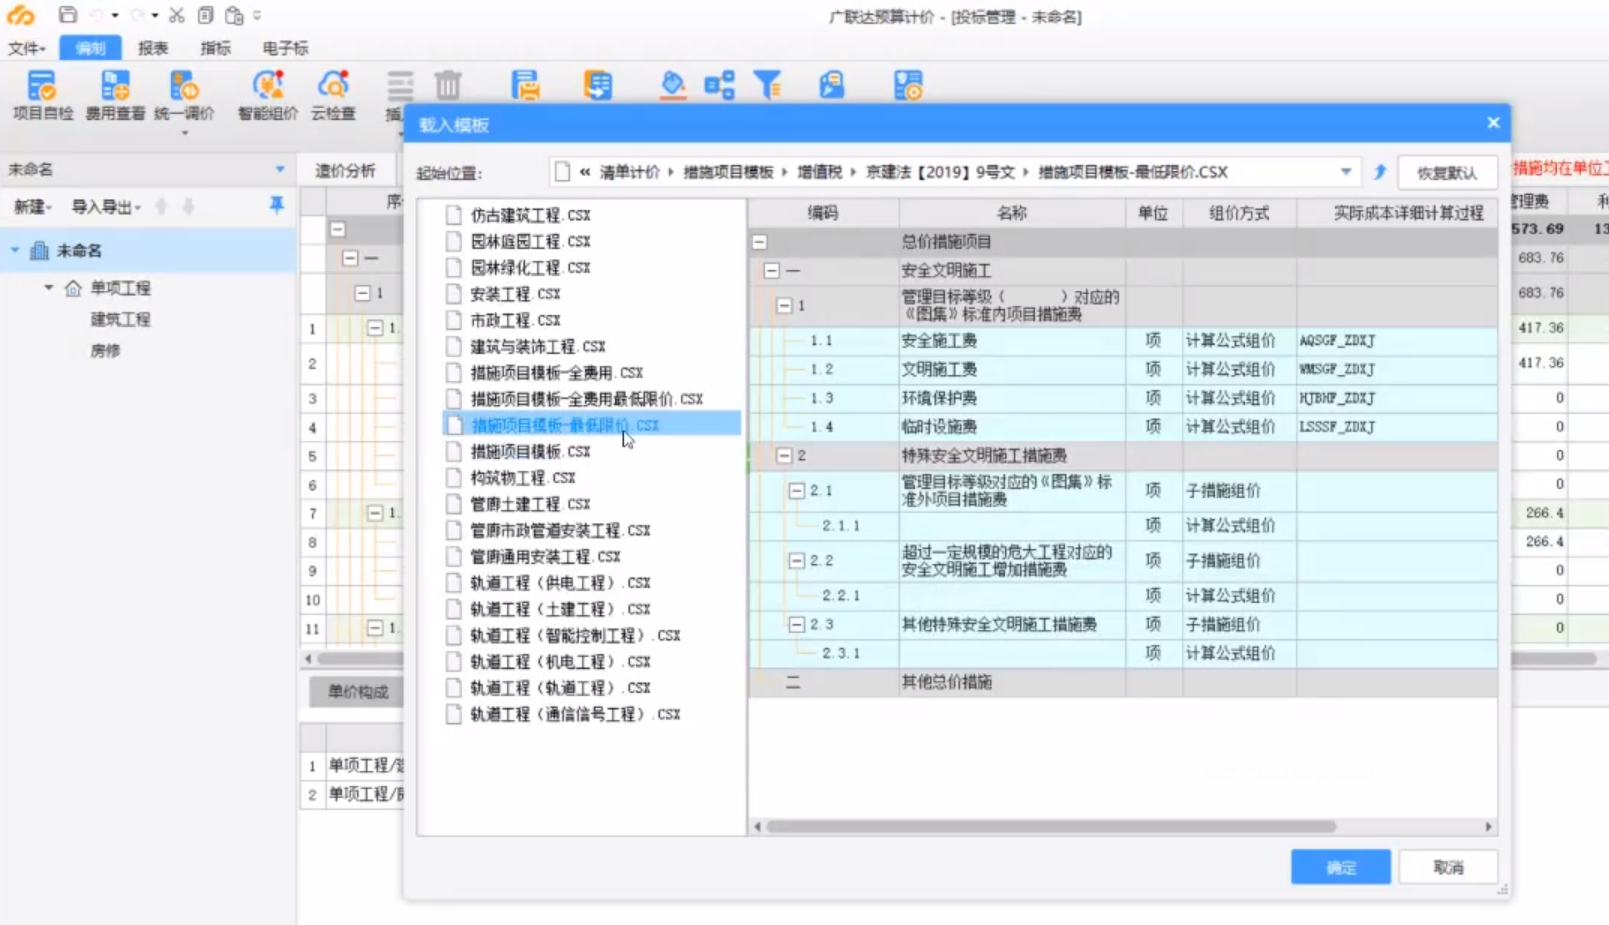Click the orange document arrow icon in ribbon
The width and height of the screenshot is (1609, 925).
coord(598,85)
